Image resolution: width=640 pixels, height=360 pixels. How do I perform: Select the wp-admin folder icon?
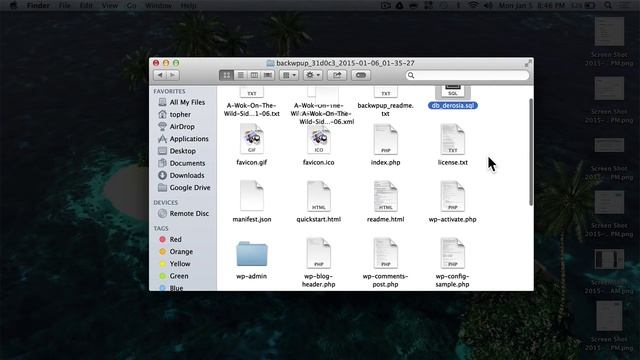point(251,254)
